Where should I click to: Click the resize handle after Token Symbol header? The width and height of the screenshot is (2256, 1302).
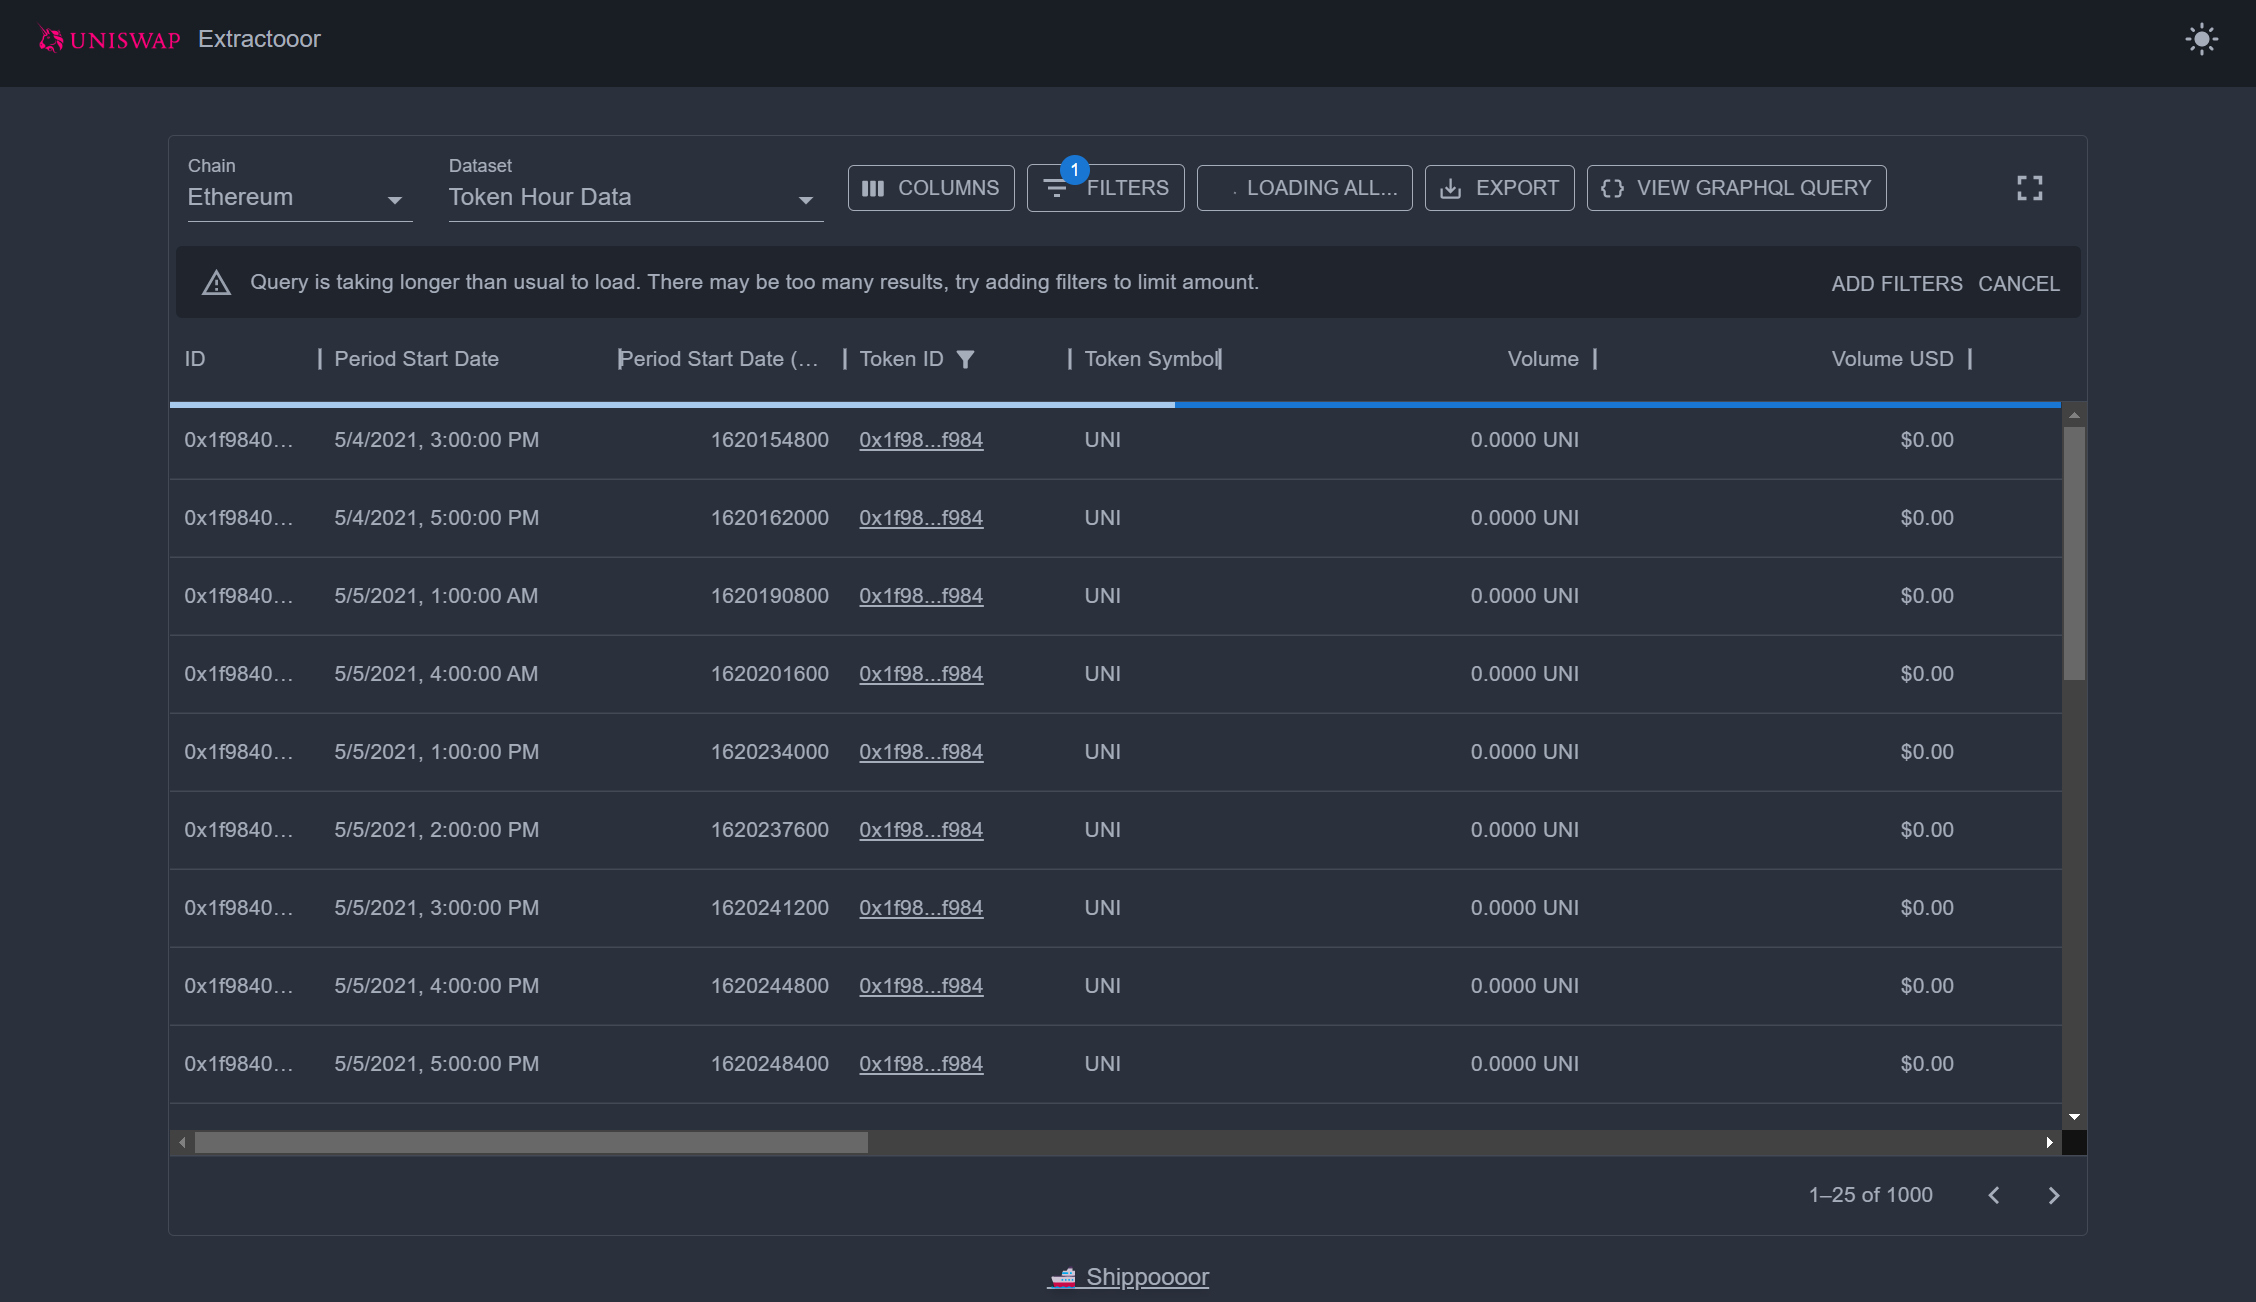coord(1220,359)
